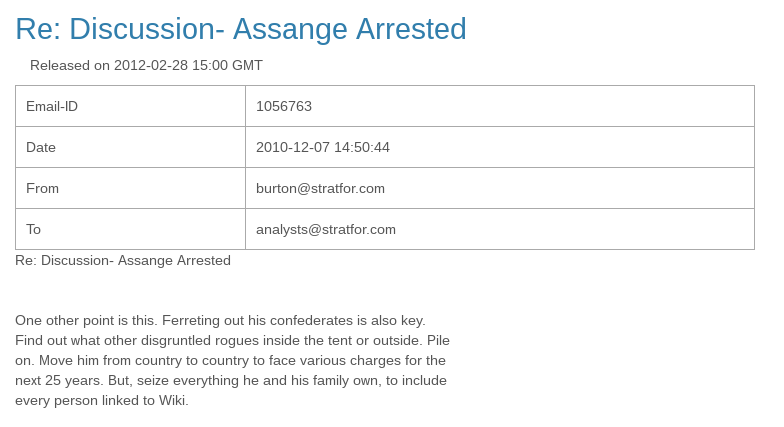Viewport: 784px width, 427px height.
Task: Click the Date label cell
Action: click(130, 147)
